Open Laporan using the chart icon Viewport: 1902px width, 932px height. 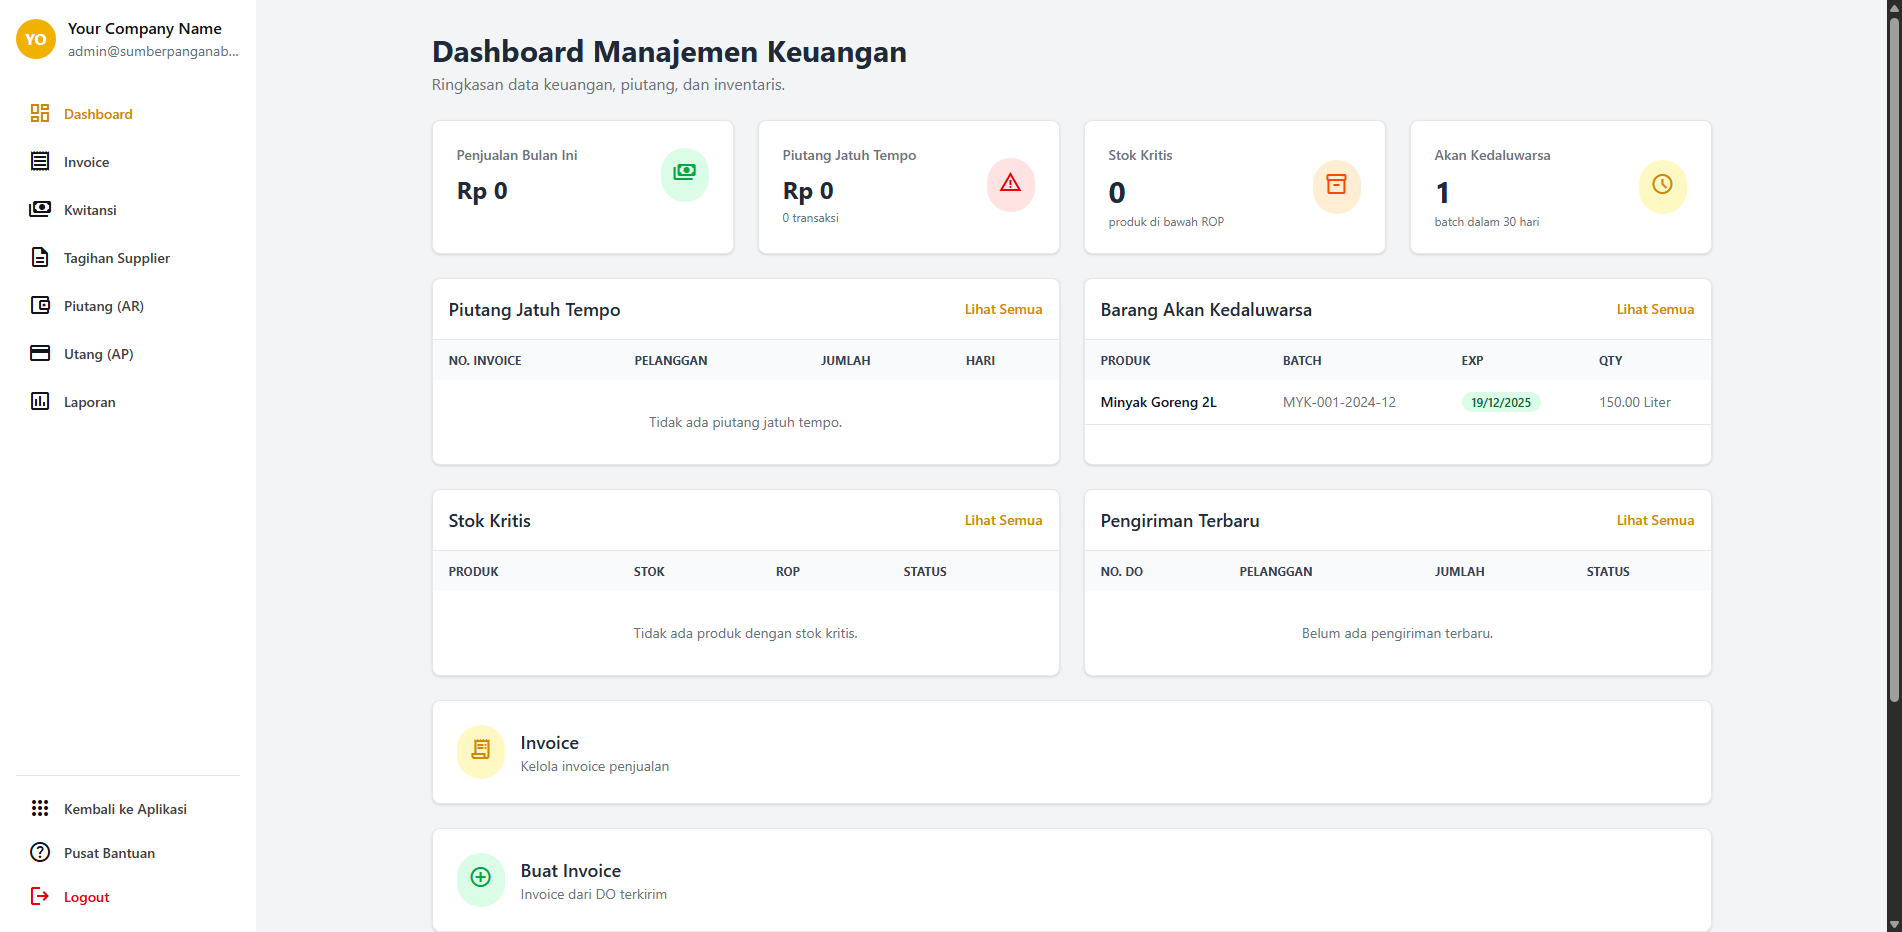click(39, 401)
